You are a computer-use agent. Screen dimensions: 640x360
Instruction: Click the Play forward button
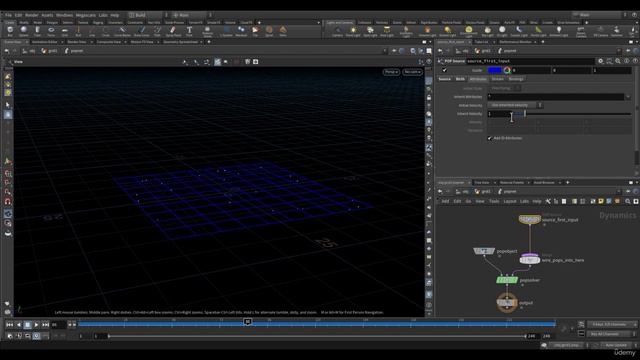coord(36,325)
